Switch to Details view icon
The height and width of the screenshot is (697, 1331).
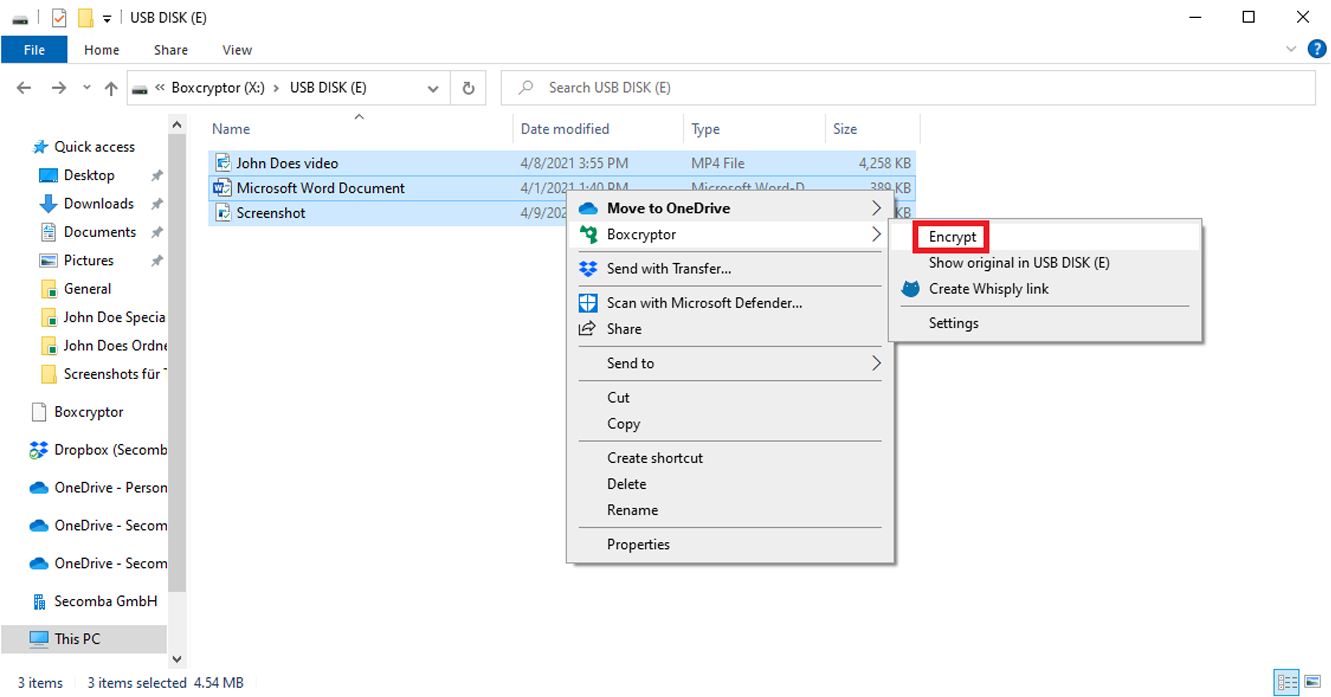coord(1285,682)
